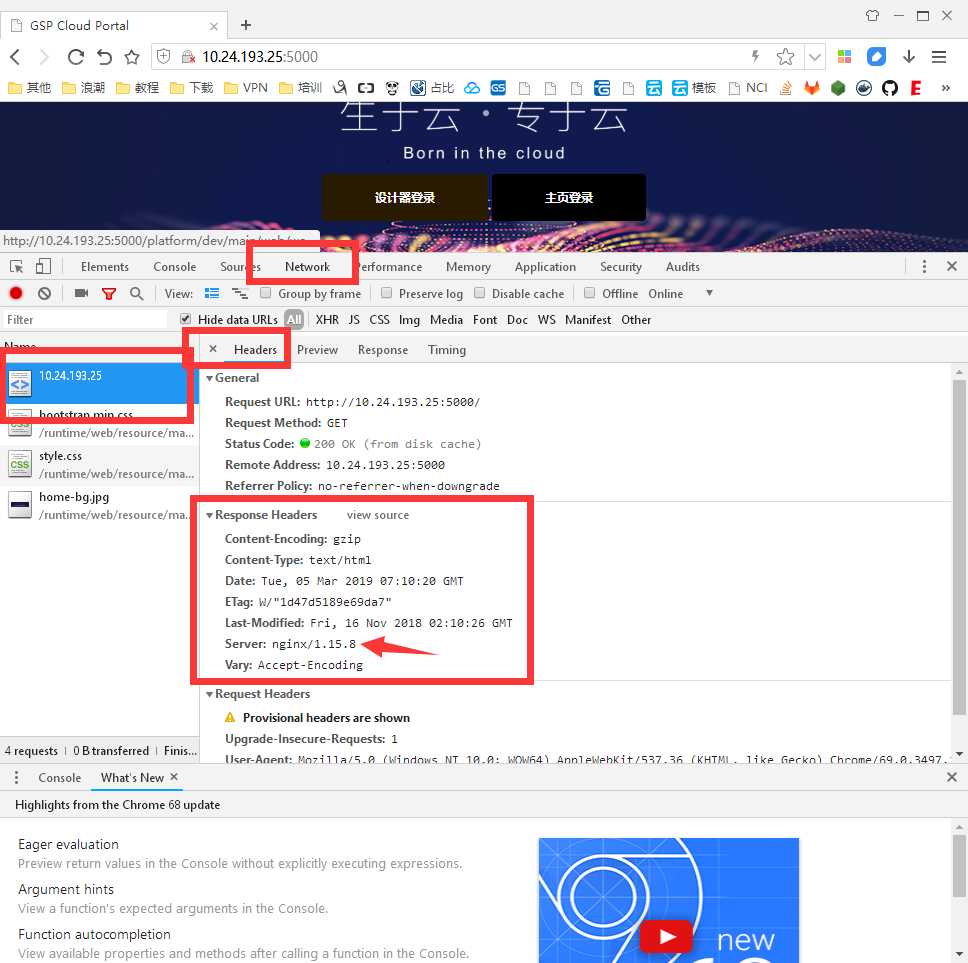968x963 pixels.
Task: Stop recording network log red button
Action: [x=16, y=293]
